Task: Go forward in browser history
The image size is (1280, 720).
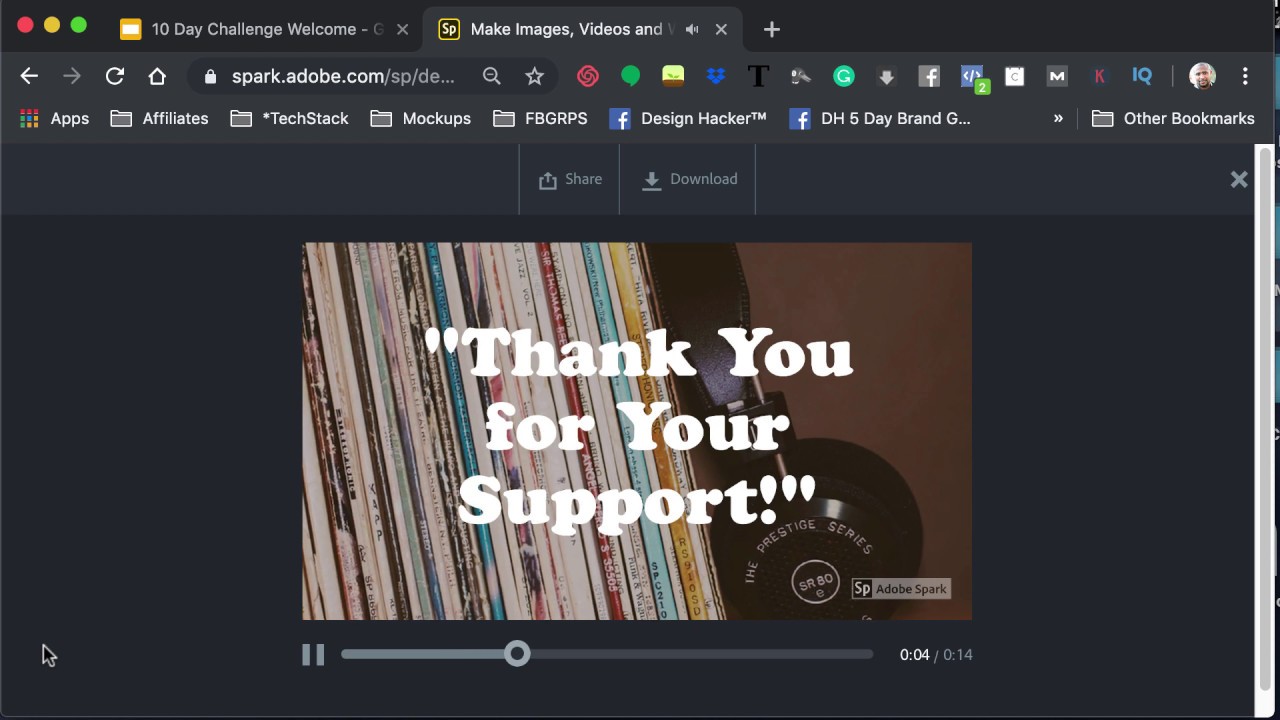Action: 72,76
